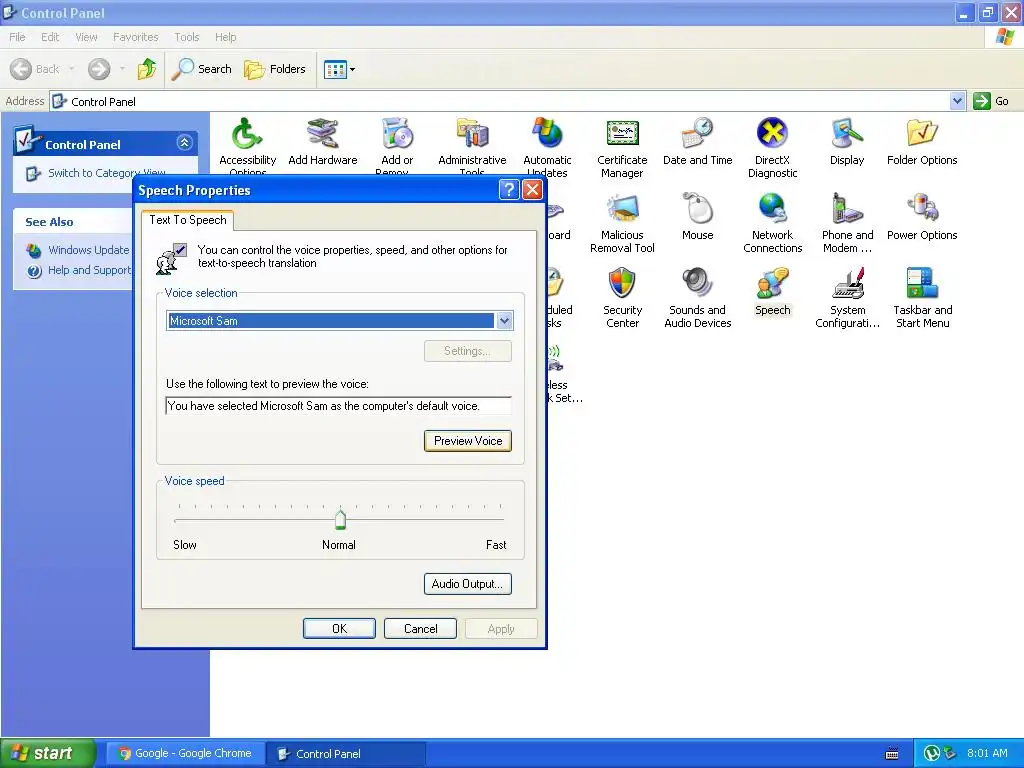Close the Speech Properties dialog
1024x768 pixels.
(x=532, y=190)
